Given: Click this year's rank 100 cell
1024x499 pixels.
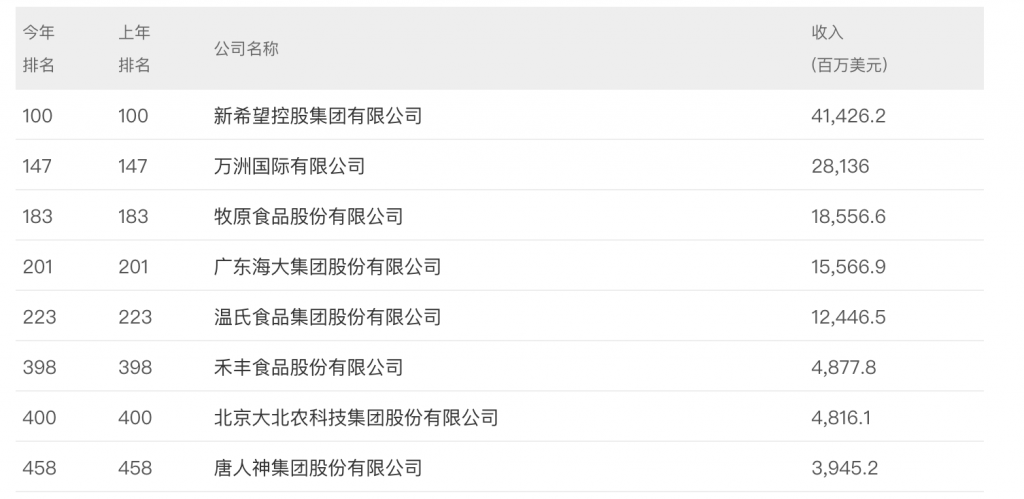Looking at the screenshot, I should (37, 116).
